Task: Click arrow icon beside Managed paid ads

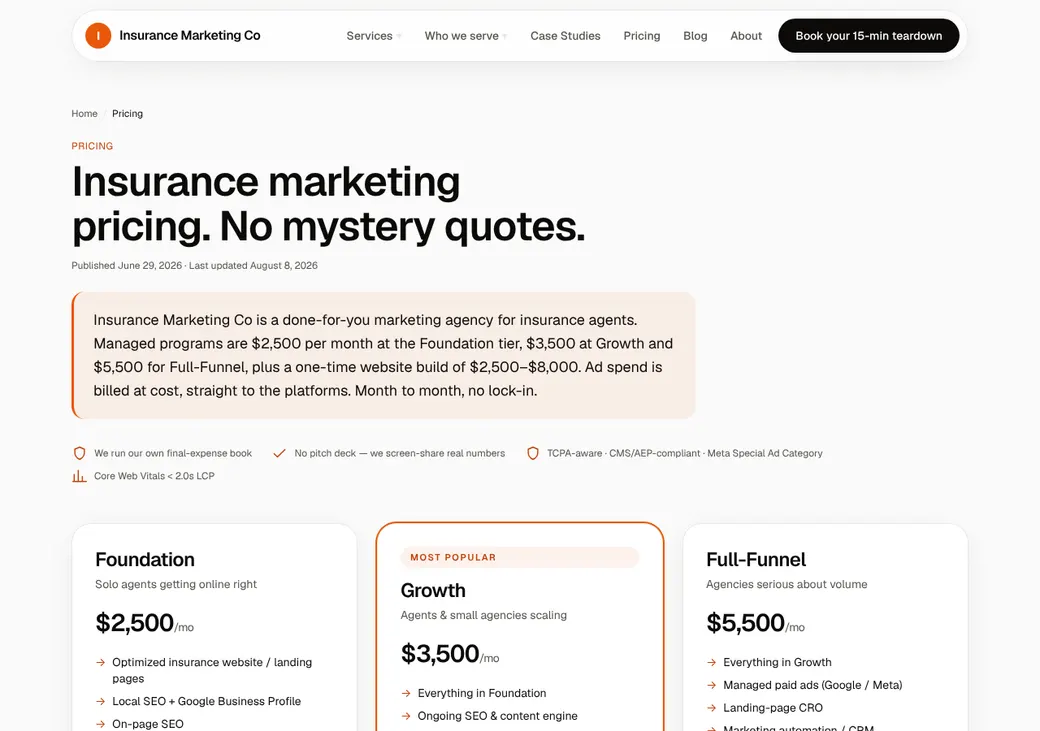Action: 712,685
